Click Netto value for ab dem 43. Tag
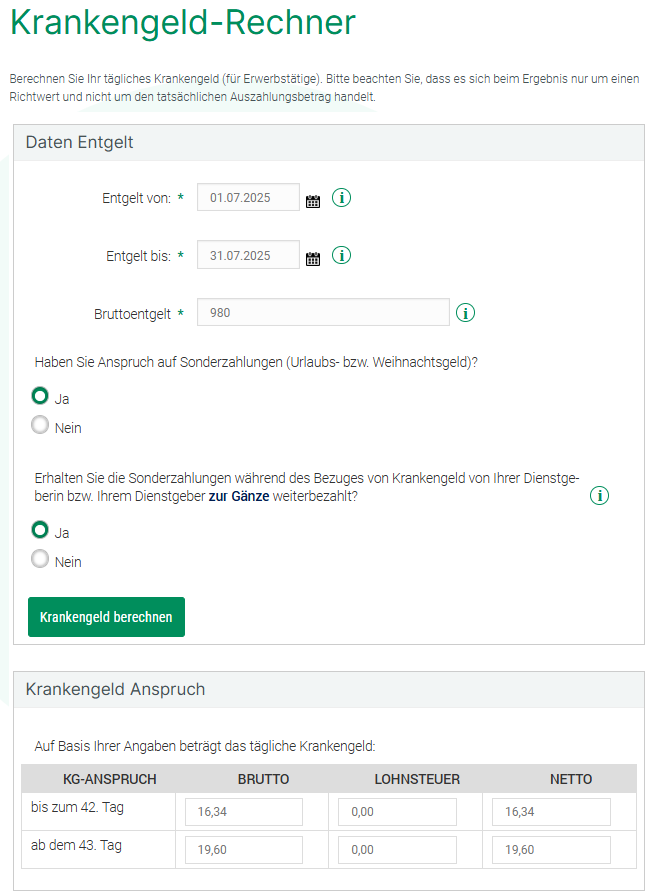This screenshot has width=651, height=895. (551, 850)
